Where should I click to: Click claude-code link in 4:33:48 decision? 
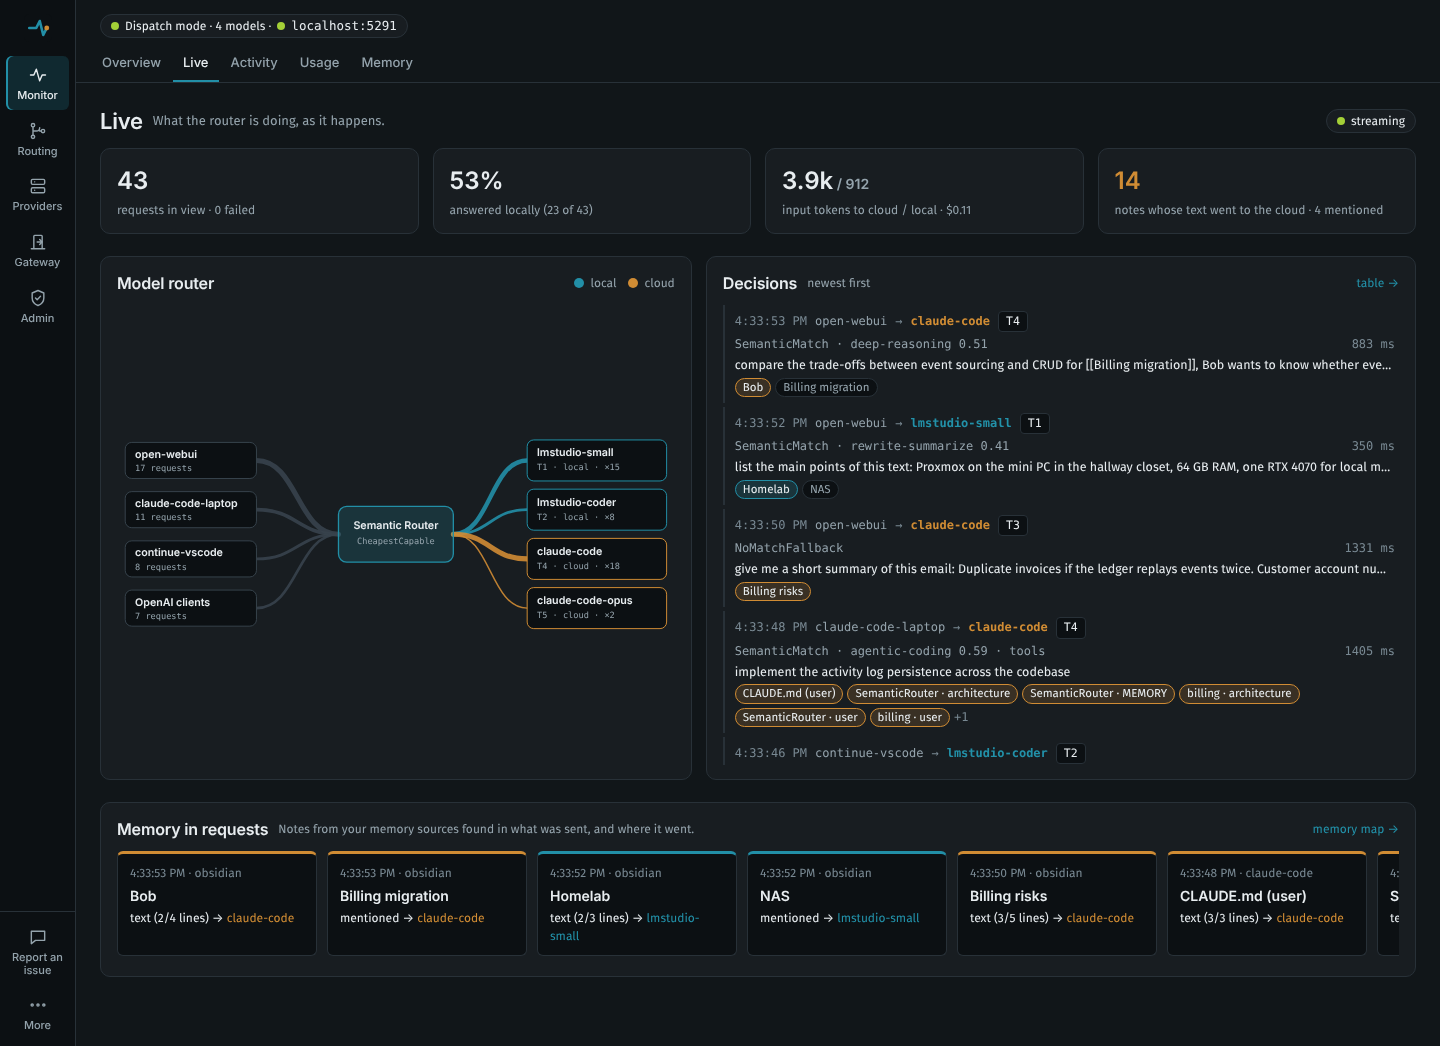[1008, 627]
